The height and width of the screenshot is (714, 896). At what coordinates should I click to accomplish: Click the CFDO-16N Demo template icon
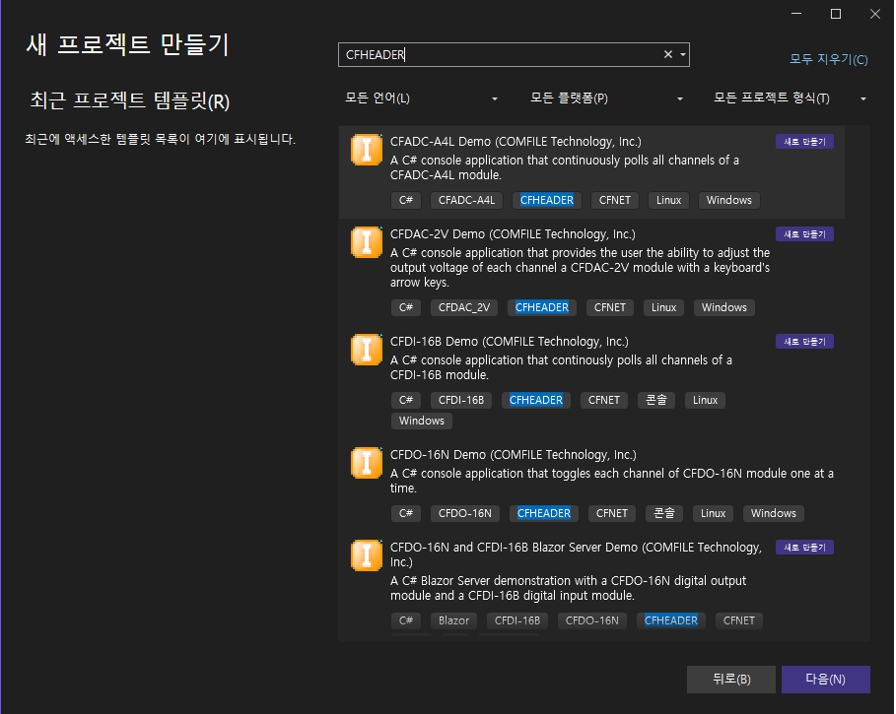367,463
